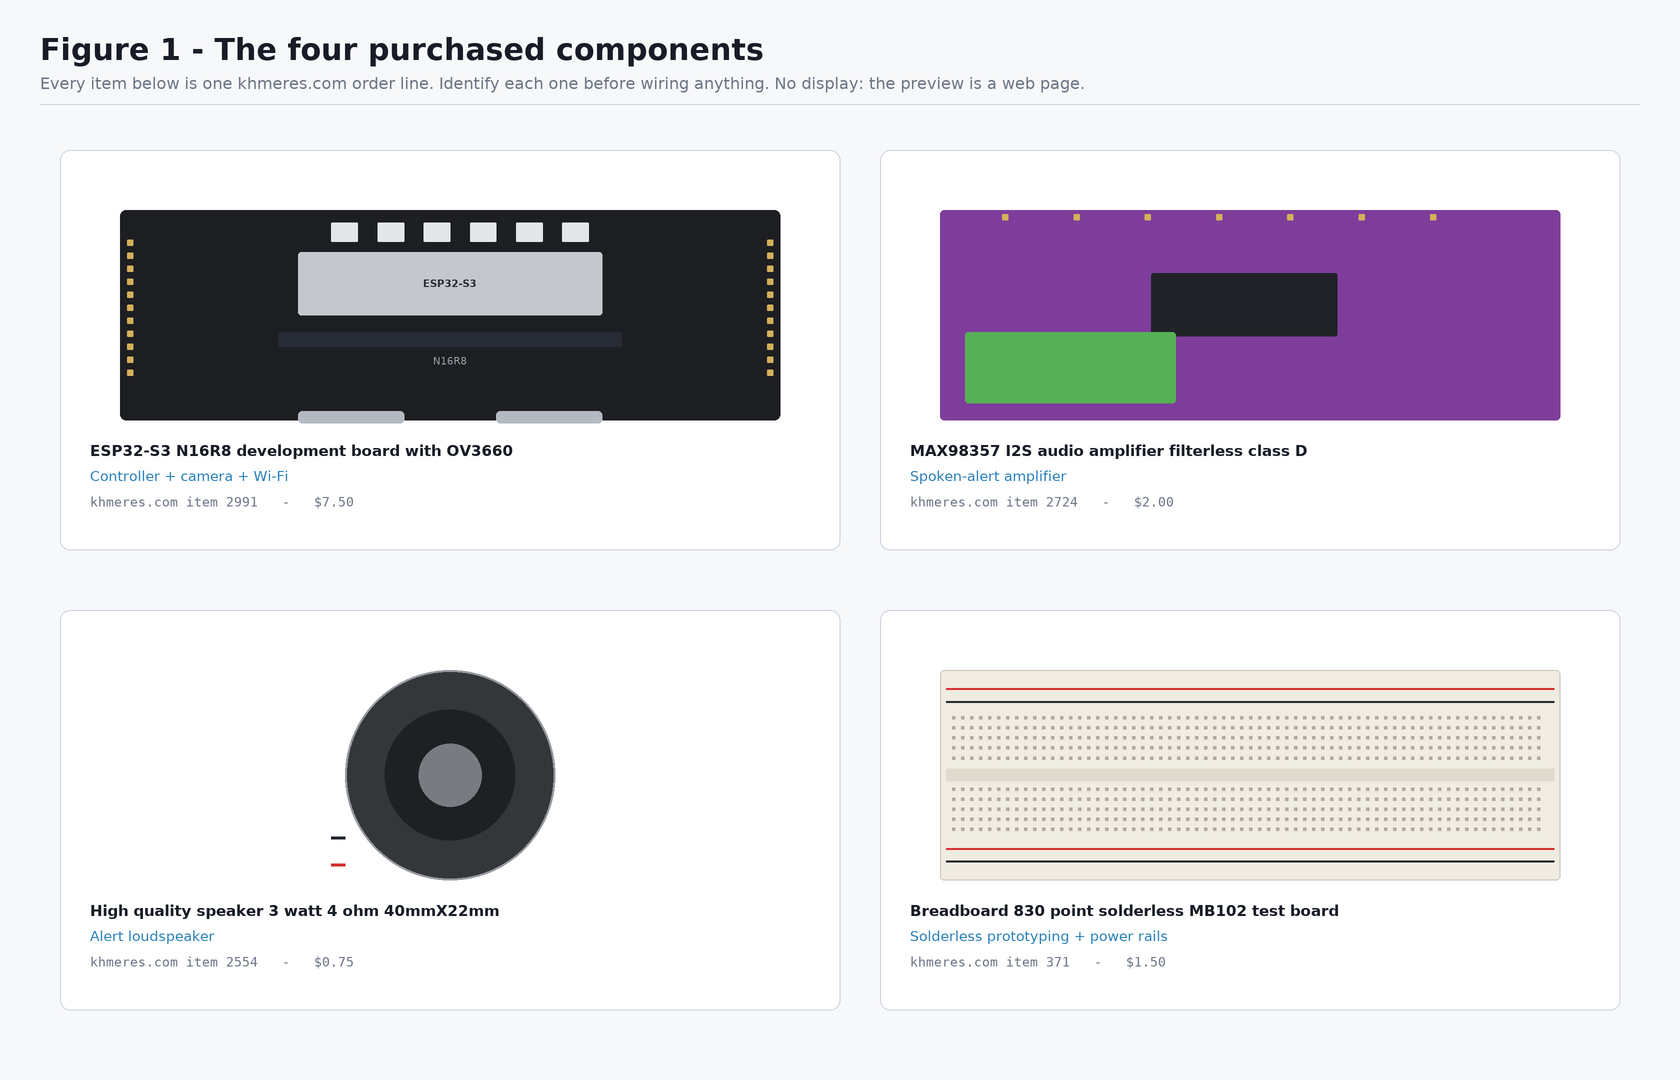The image size is (1680, 1080).
Task: Click the black speaker lead wire
Action: tap(338, 838)
